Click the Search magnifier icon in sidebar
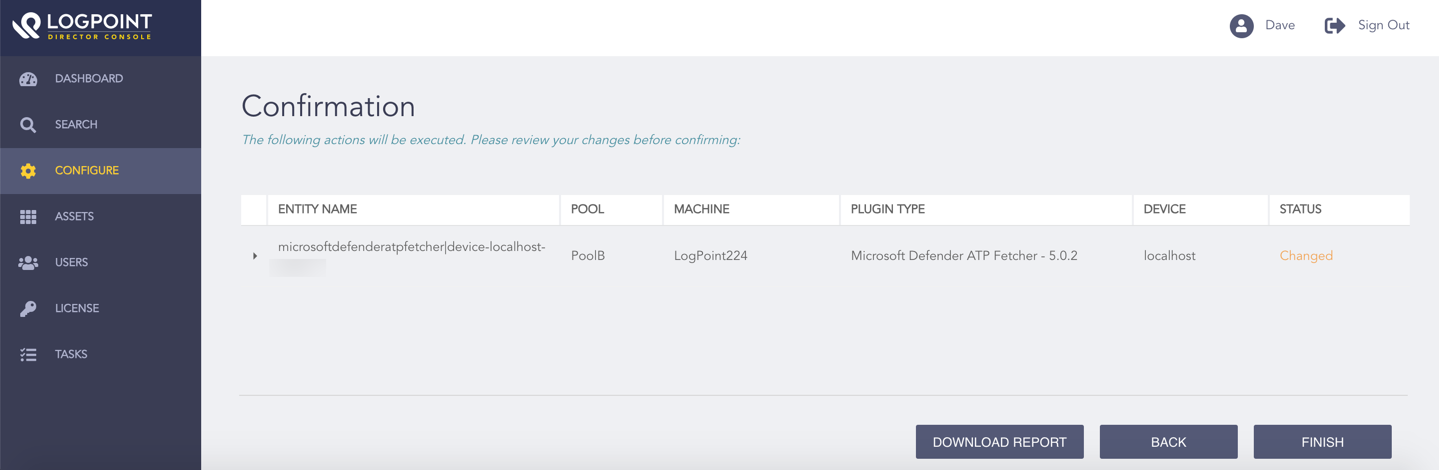Image resolution: width=1439 pixels, height=470 pixels. tap(28, 125)
